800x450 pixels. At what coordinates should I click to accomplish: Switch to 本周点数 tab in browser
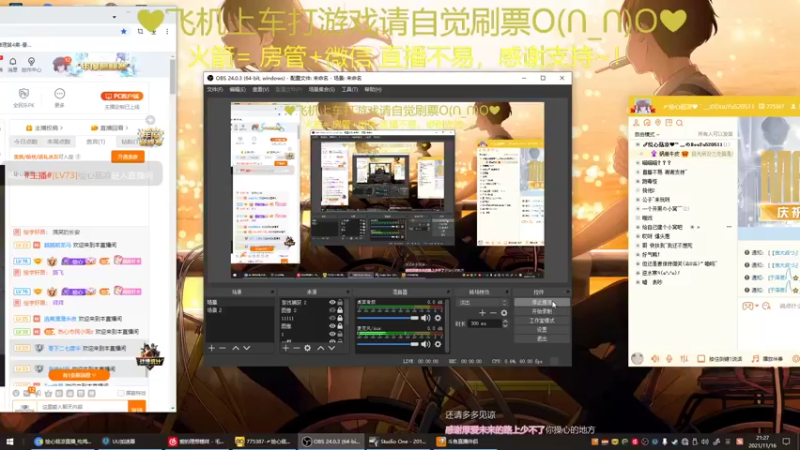coord(59,142)
